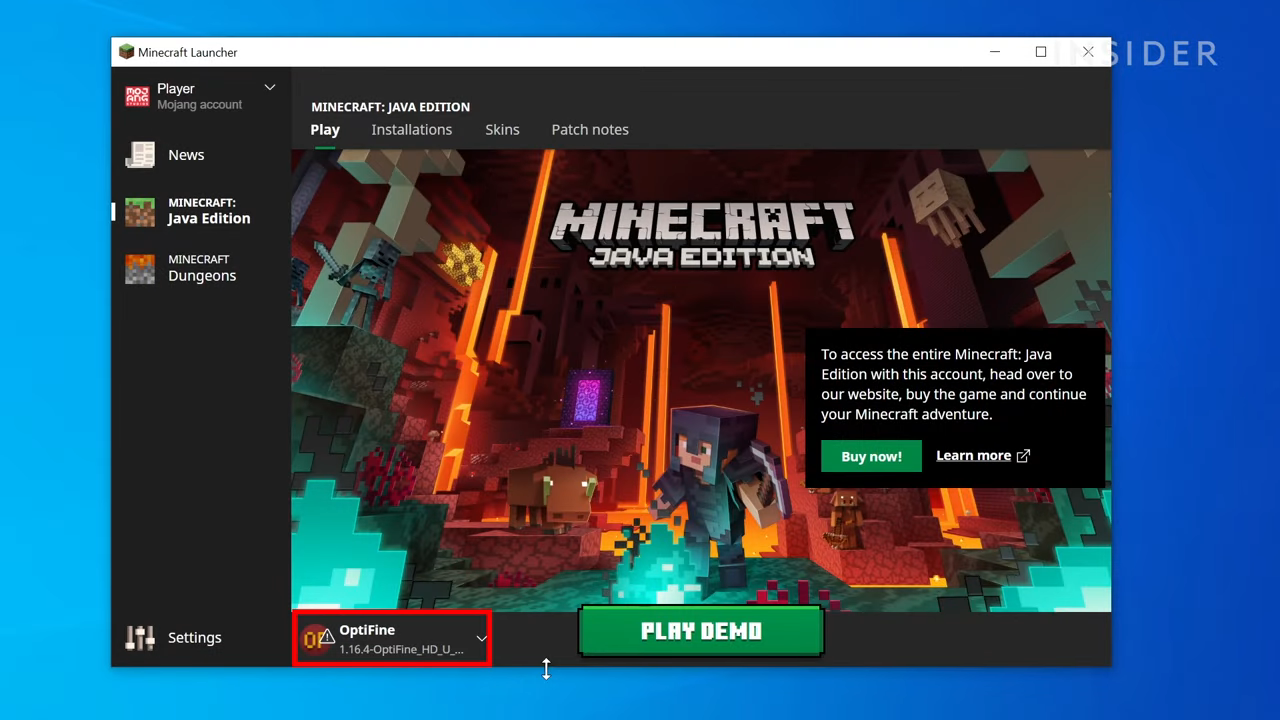This screenshot has height=720, width=1280.
Task: Click the Minecraft Java Edition logo banner
Action: (701, 234)
